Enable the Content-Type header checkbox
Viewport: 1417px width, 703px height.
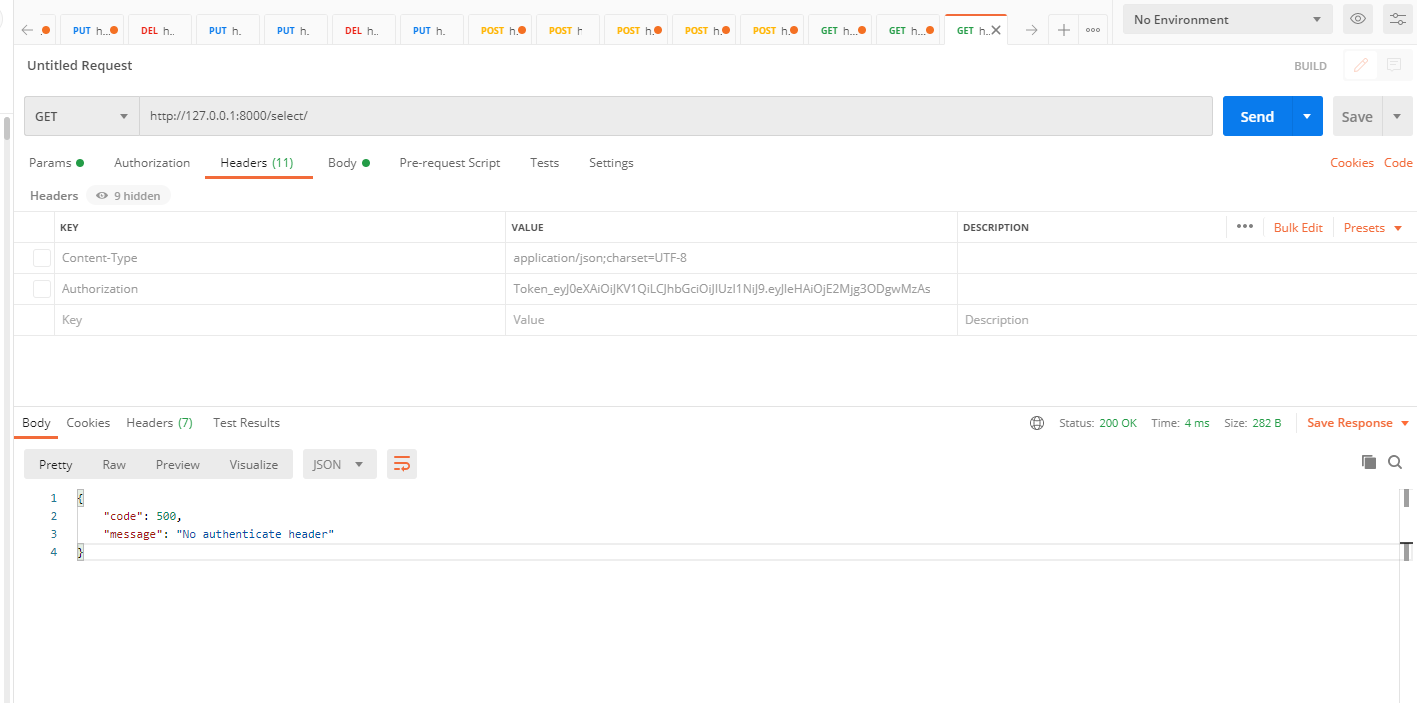click(42, 258)
